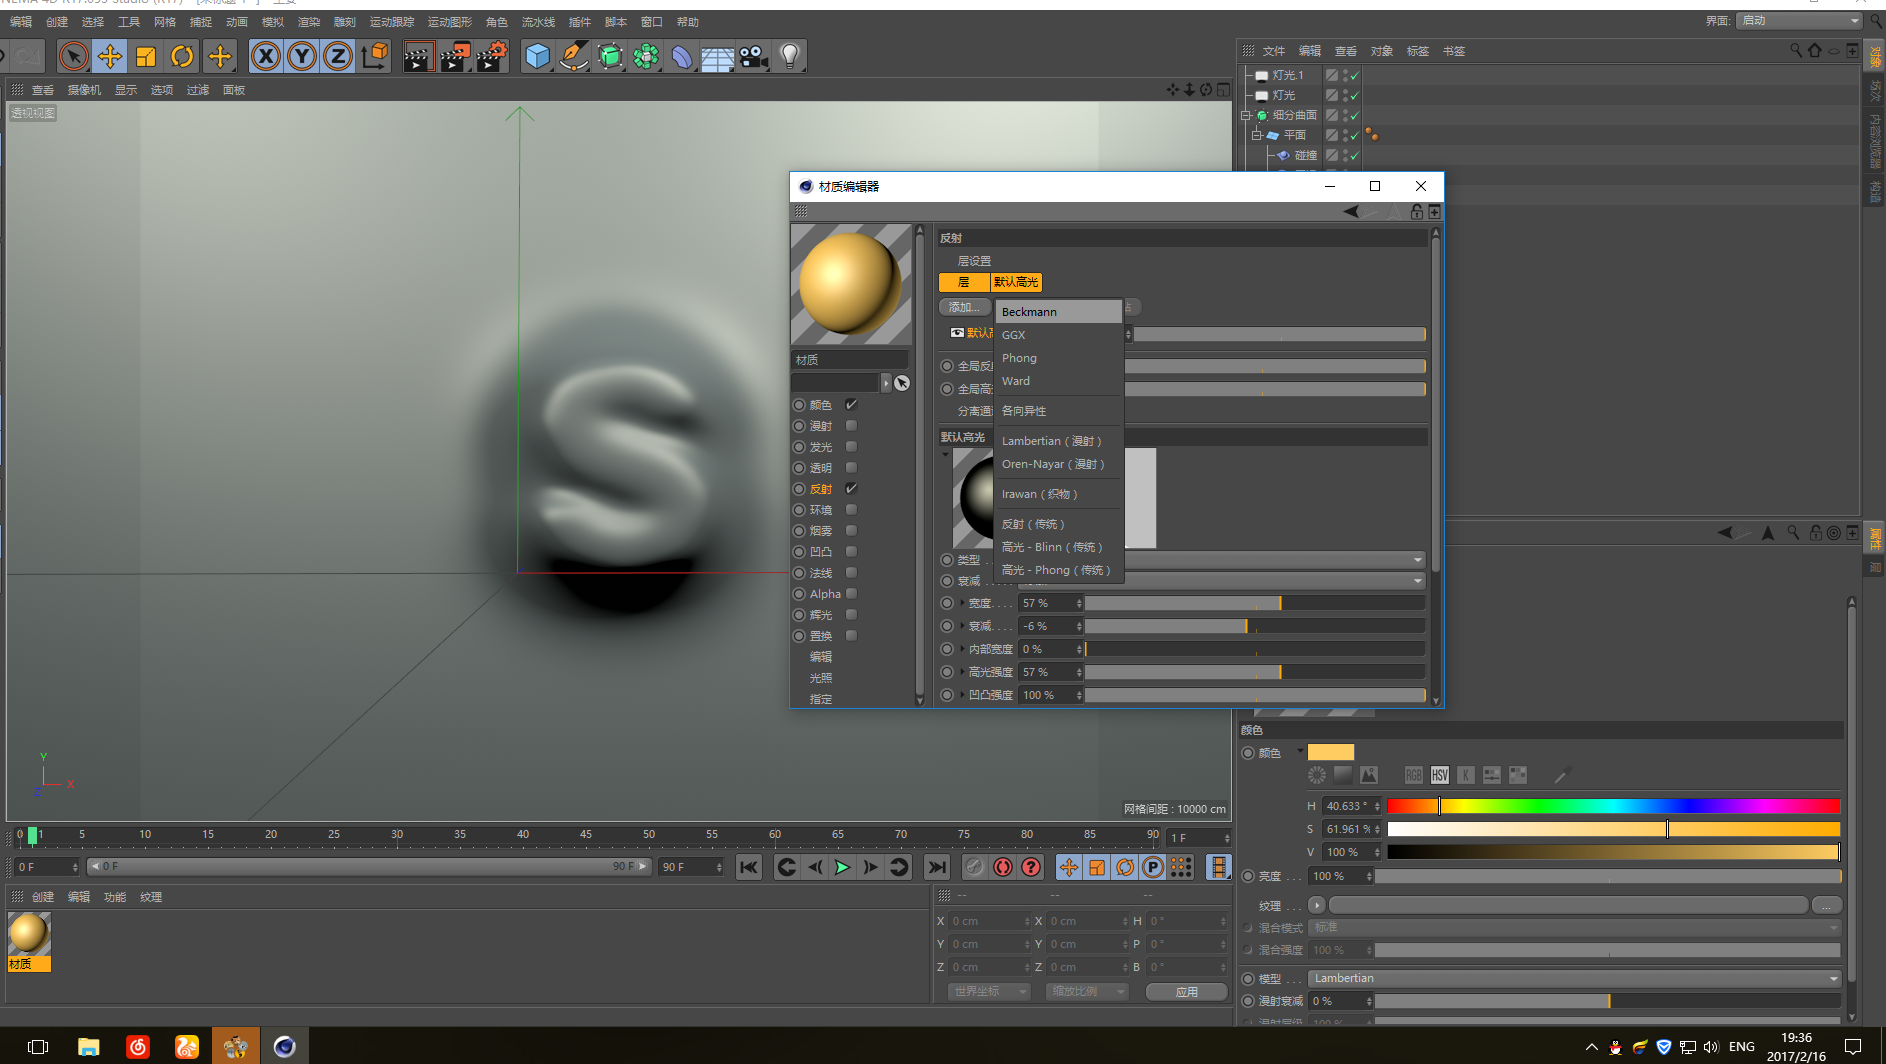Open the 模型 Lambertian dropdown
The height and width of the screenshot is (1064, 1886).
(1575, 978)
